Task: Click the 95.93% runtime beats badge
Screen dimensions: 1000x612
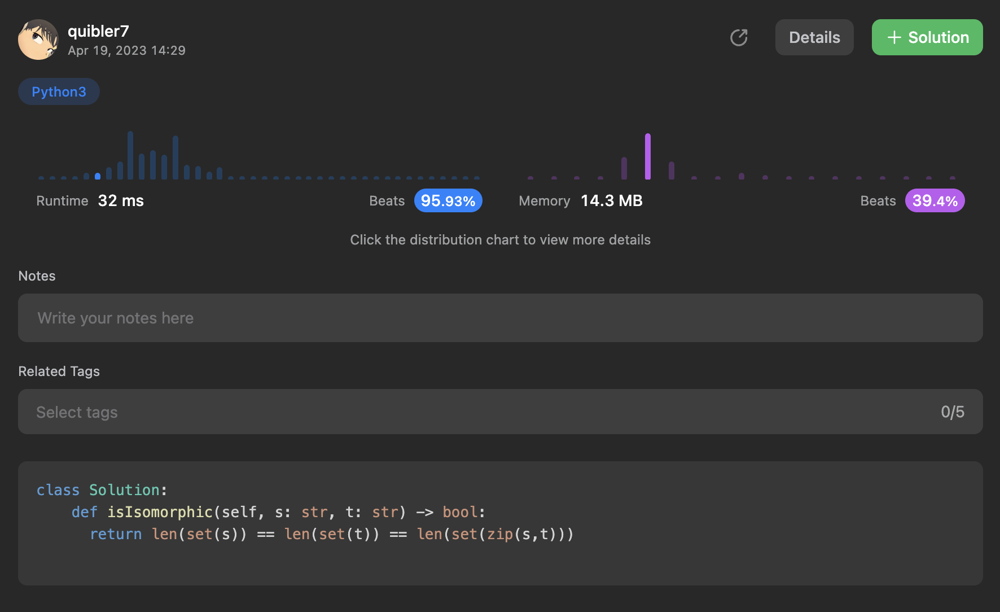Action: point(448,201)
